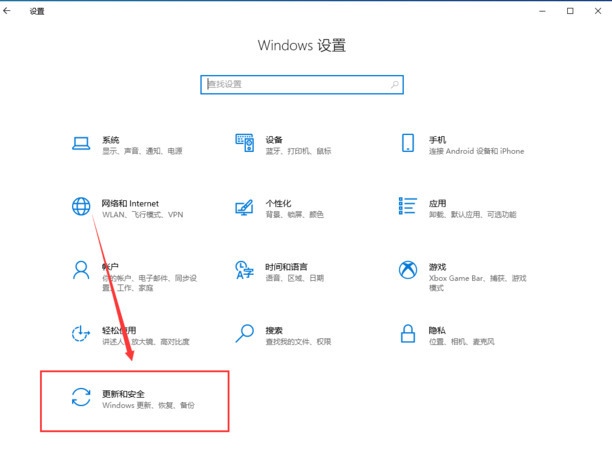Image resolution: width=612 pixels, height=458 pixels.
Task: Open 游戏 settings title
Action: click(438, 267)
